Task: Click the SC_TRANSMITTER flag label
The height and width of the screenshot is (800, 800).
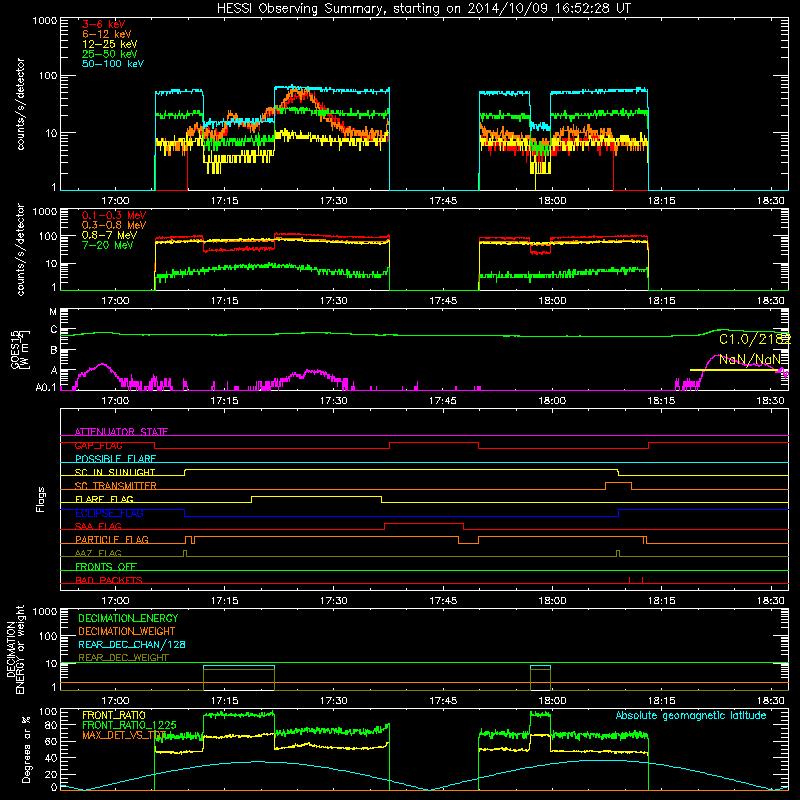Action: (x=116, y=486)
